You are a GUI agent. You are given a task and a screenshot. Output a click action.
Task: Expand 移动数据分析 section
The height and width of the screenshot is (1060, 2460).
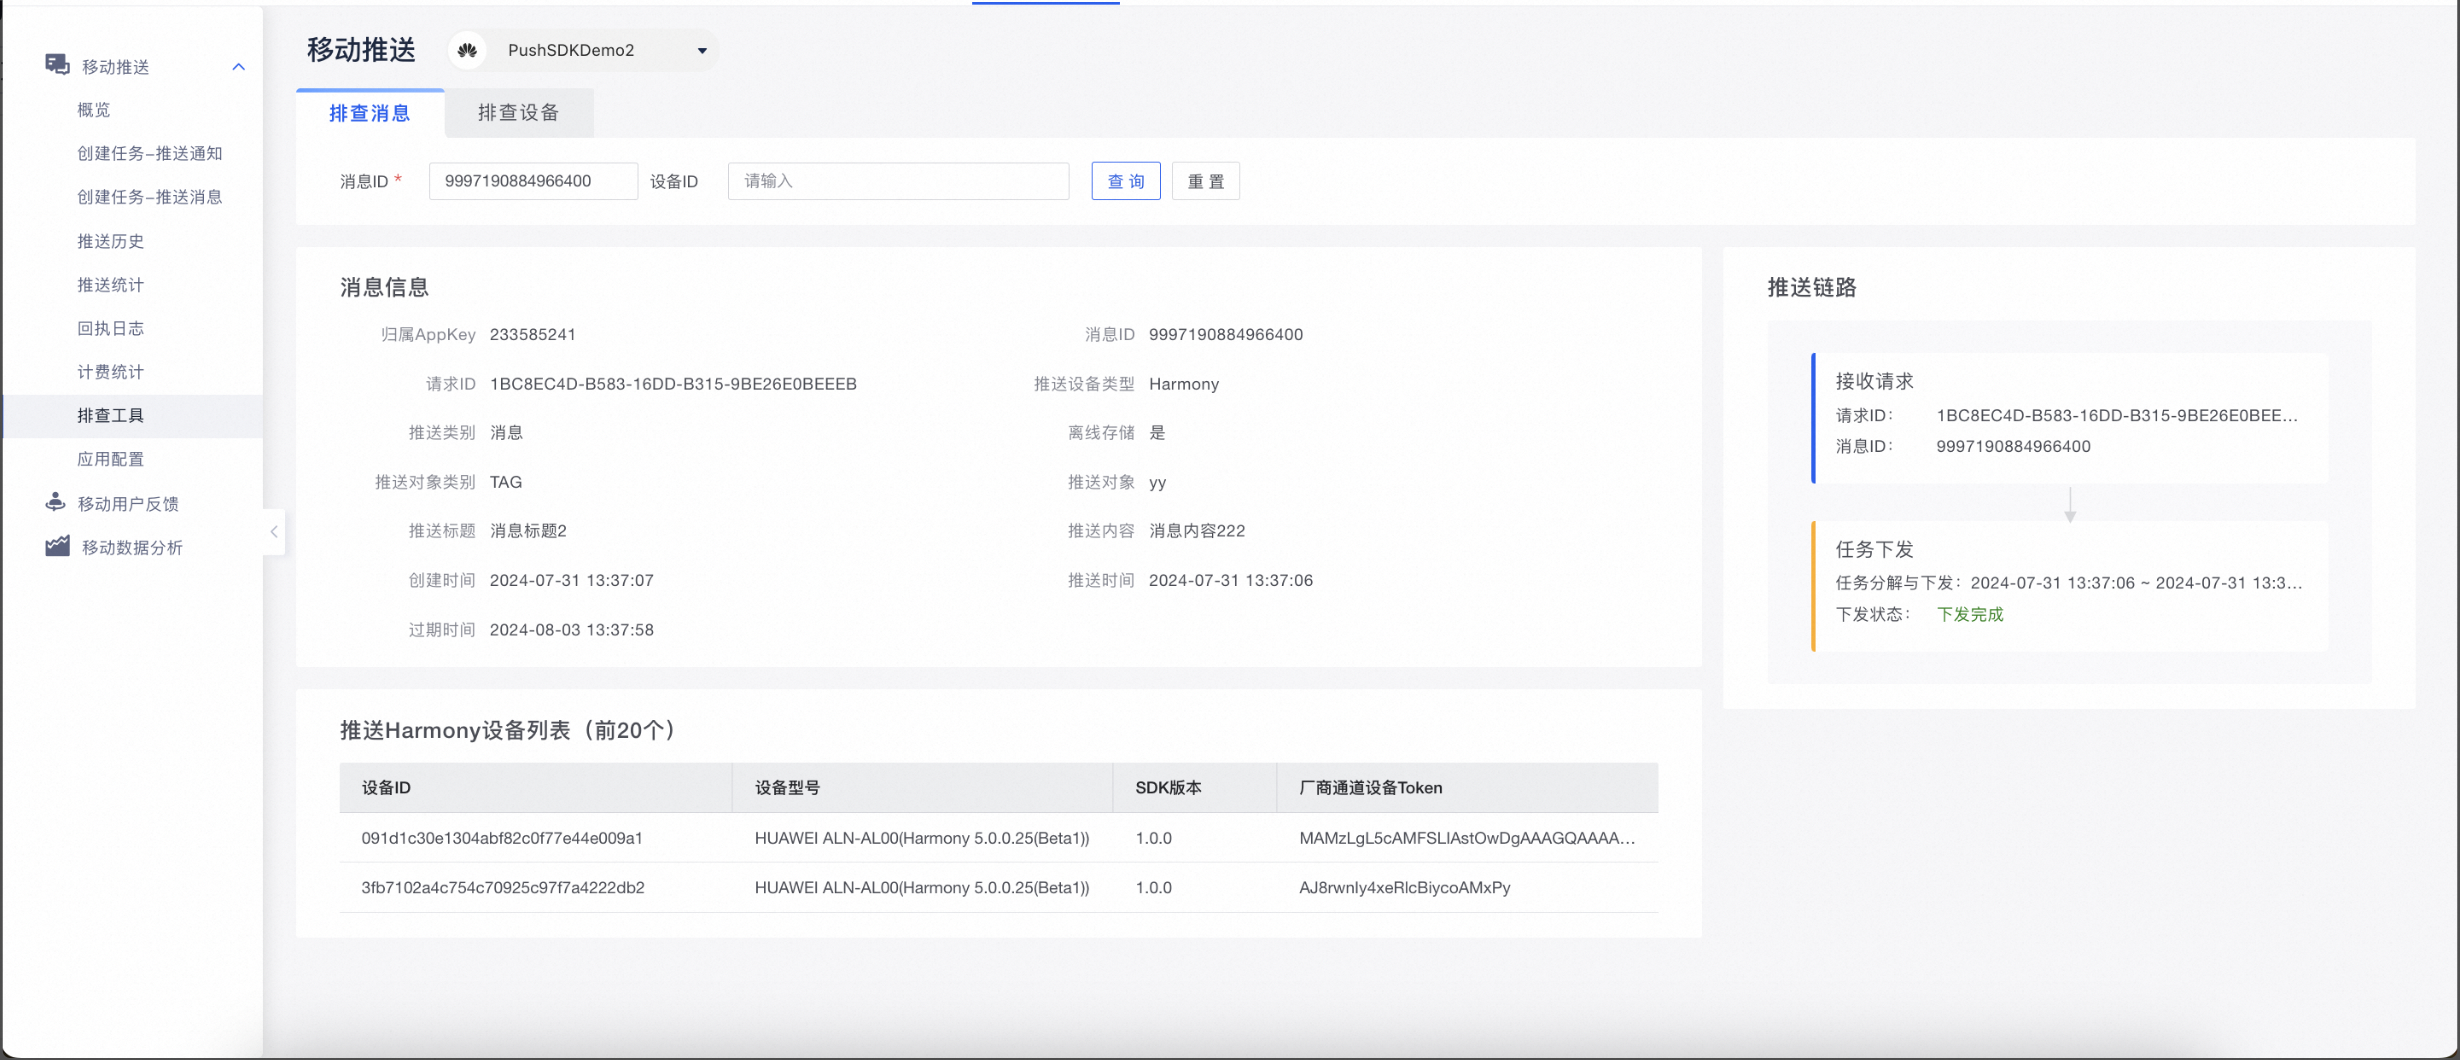pyautogui.click(x=132, y=547)
